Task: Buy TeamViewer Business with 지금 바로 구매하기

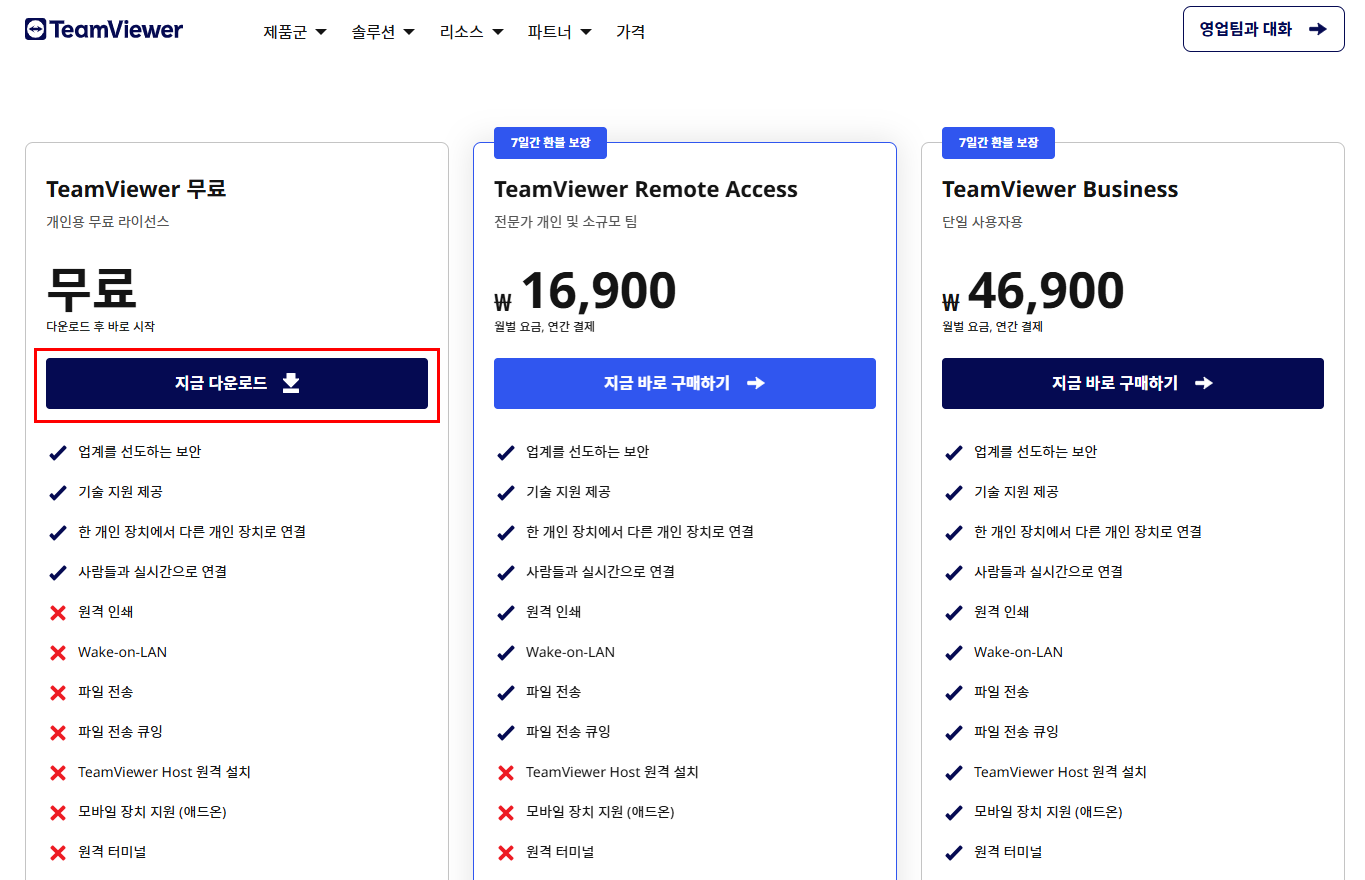Action: pos(1133,383)
